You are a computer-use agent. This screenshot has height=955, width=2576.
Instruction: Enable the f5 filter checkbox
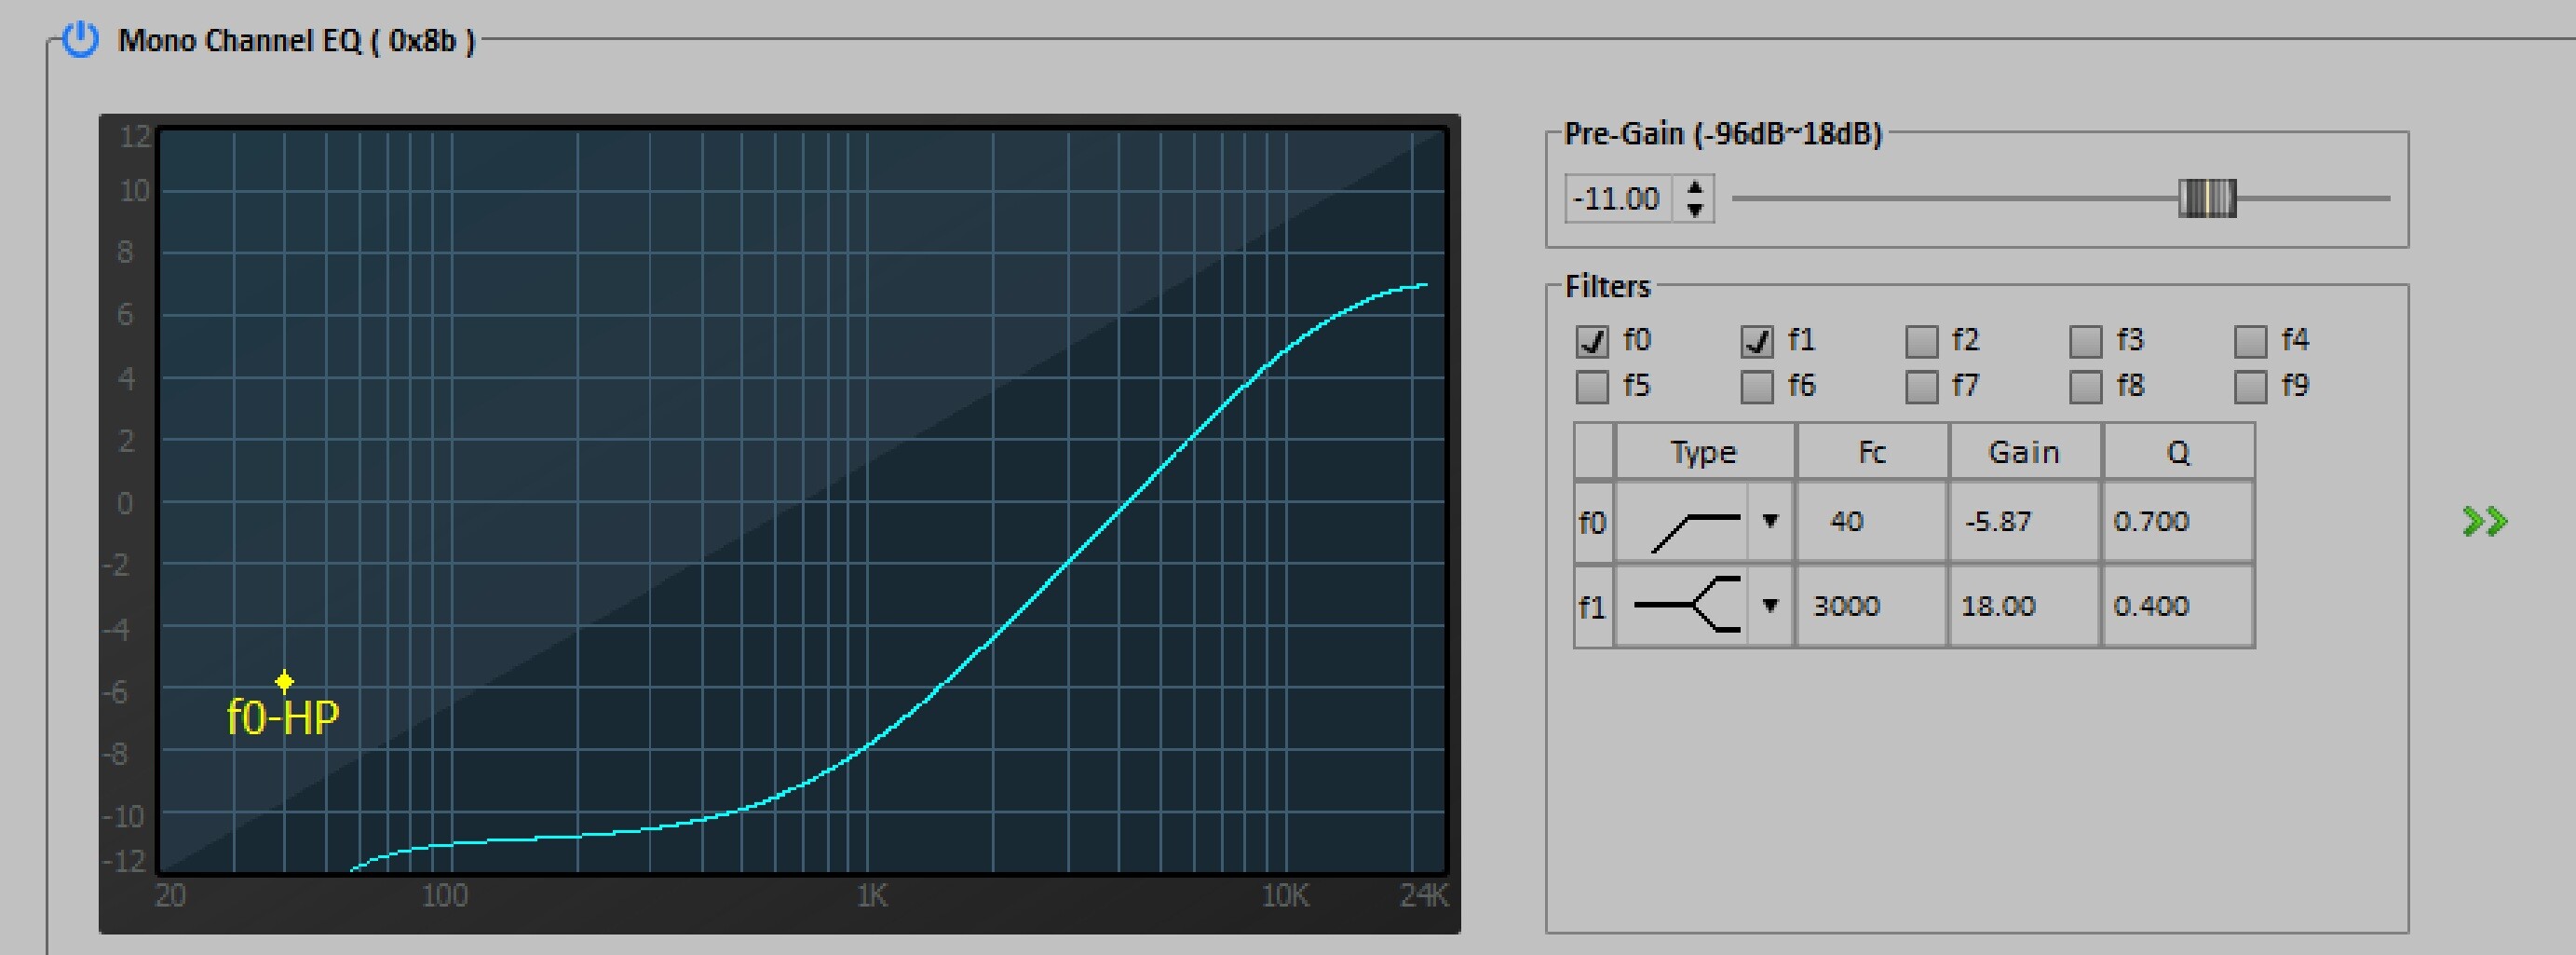(x=1591, y=387)
